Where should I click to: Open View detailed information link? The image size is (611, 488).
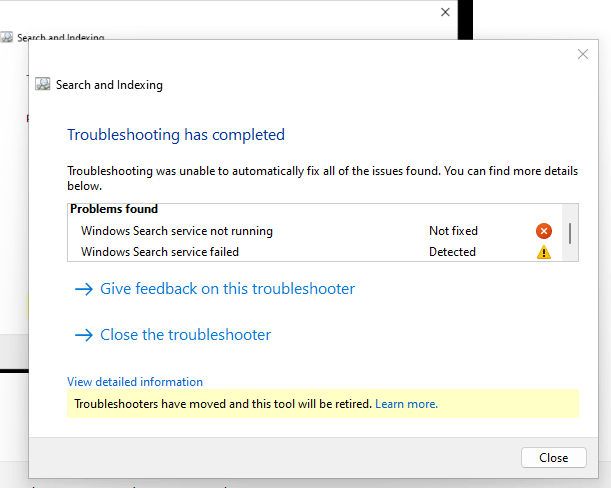pyautogui.click(x=135, y=382)
